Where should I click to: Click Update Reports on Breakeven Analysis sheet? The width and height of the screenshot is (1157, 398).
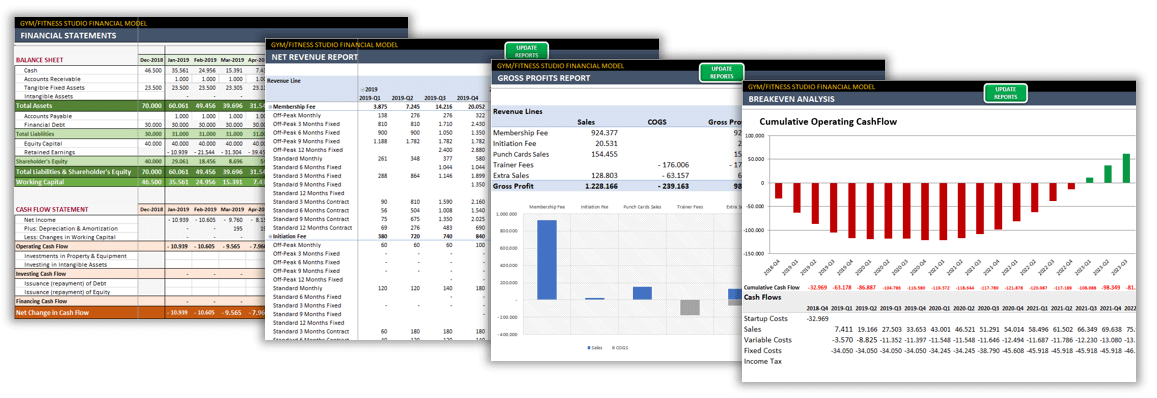click(x=1005, y=92)
